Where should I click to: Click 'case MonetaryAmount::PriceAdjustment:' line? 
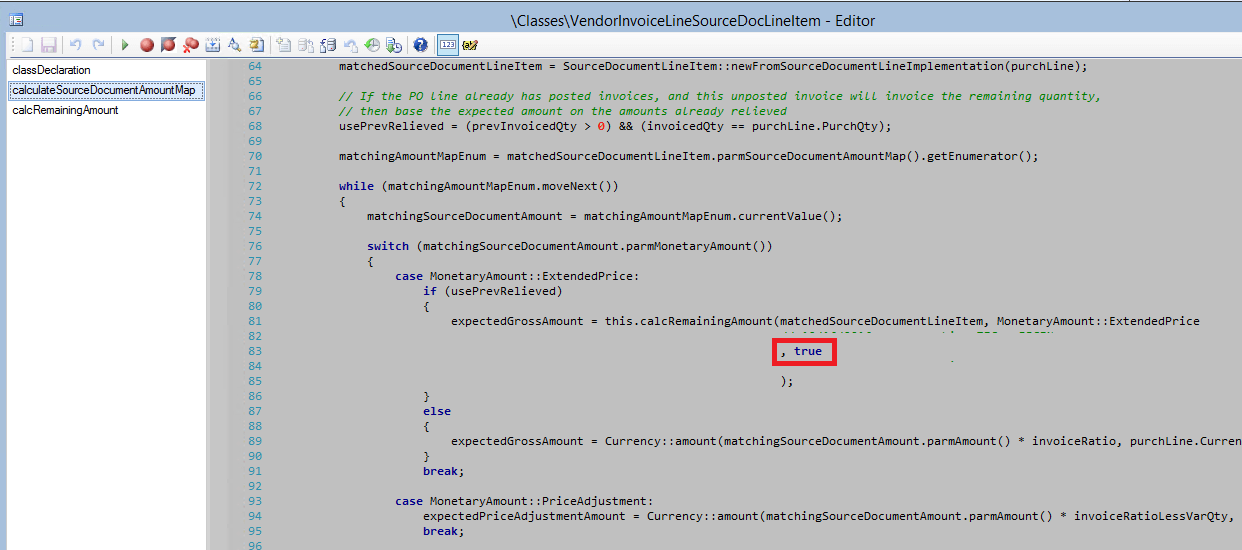tap(523, 501)
